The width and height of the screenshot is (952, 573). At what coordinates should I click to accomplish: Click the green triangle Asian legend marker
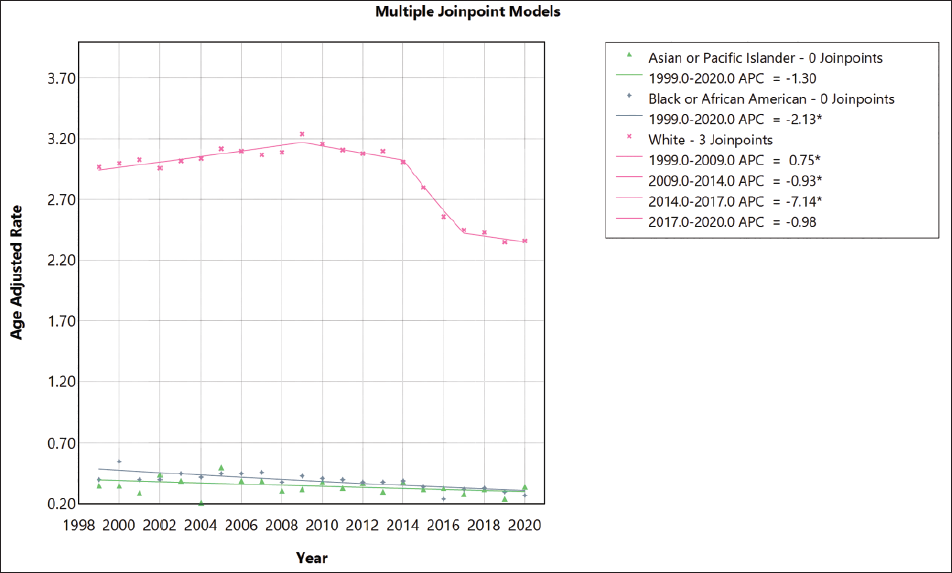[x=629, y=55]
